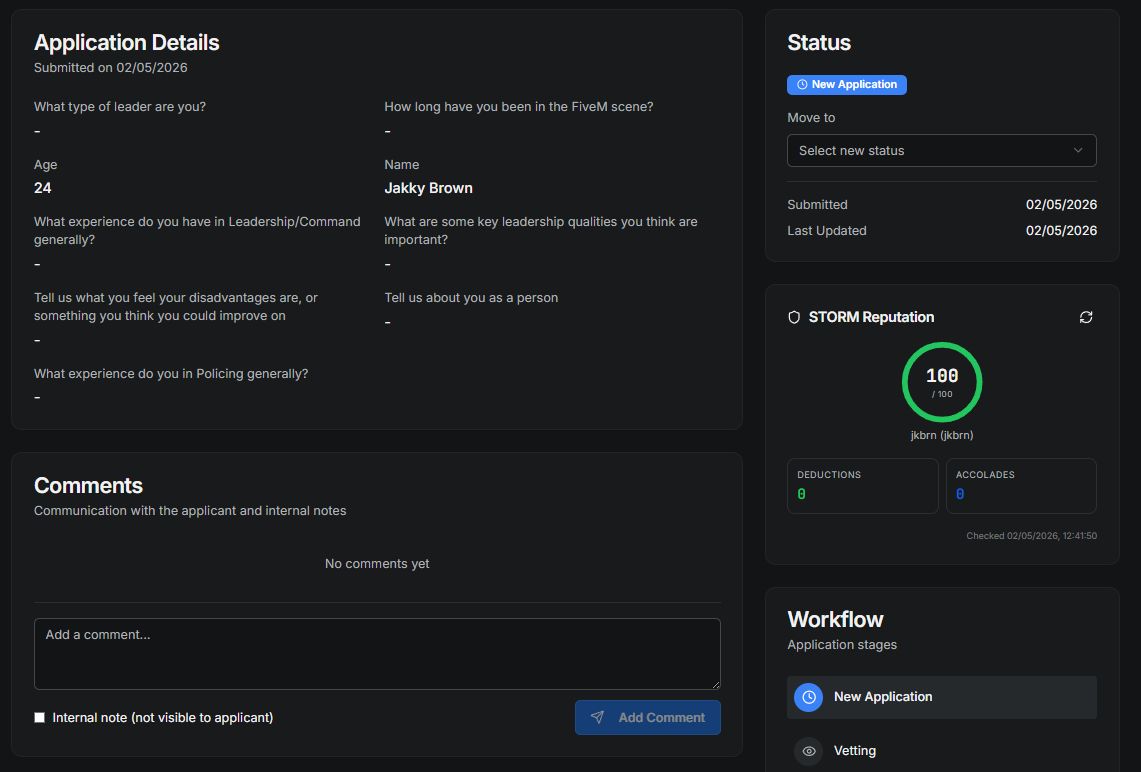The width and height of the screenshot is (1141, 772).
Task: Refresh the STORM Reputation score
Action: (1086, 317)
